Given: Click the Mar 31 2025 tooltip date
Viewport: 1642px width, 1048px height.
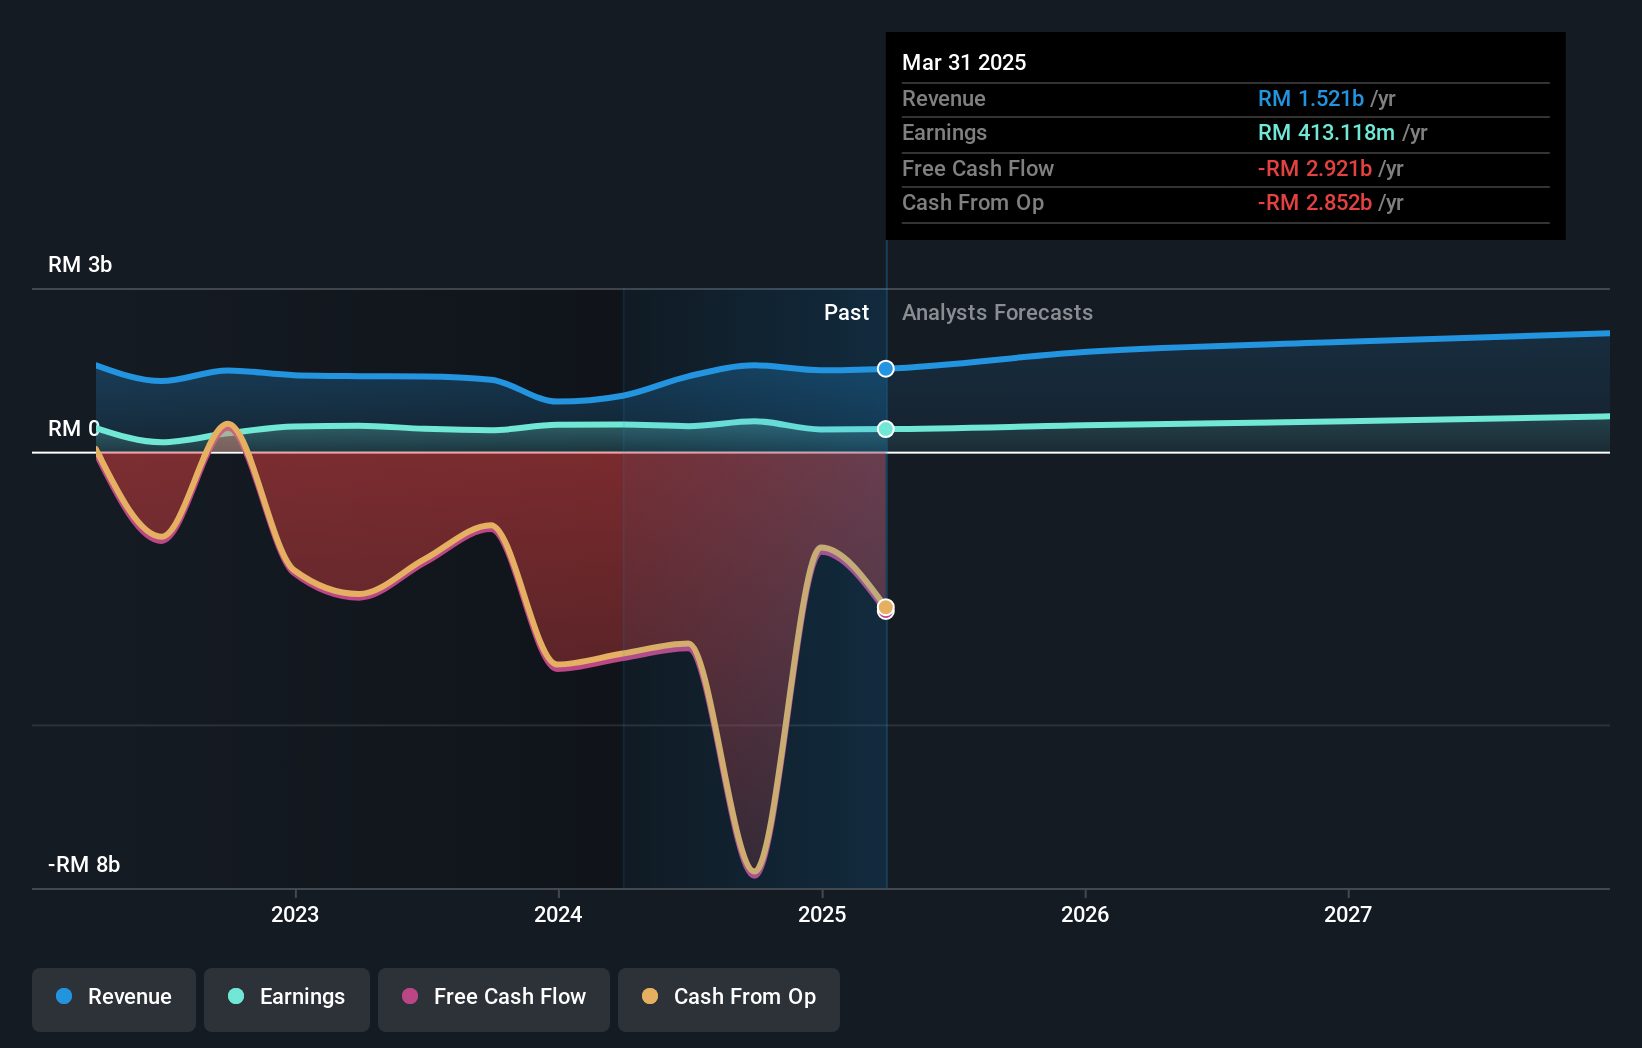Looking at the screenshot, I should (x=964, y=62).
